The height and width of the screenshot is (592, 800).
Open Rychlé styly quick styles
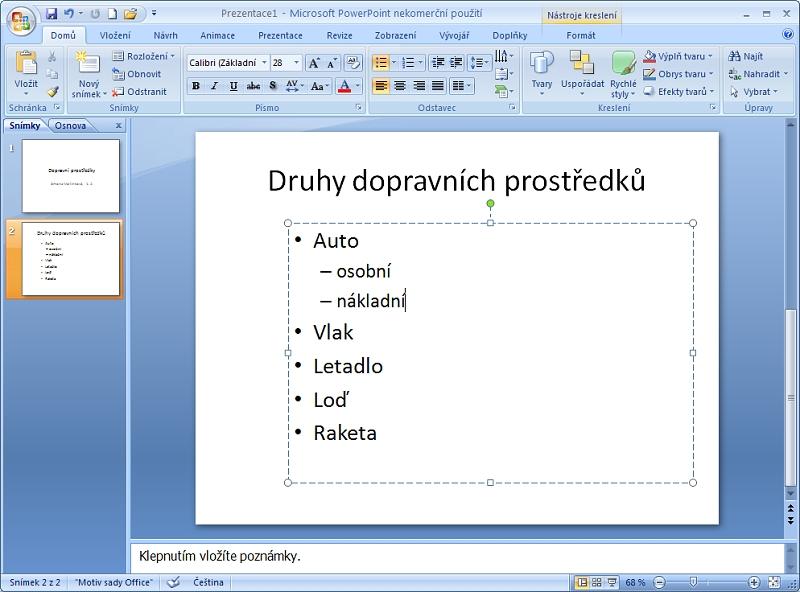point(623,73)
